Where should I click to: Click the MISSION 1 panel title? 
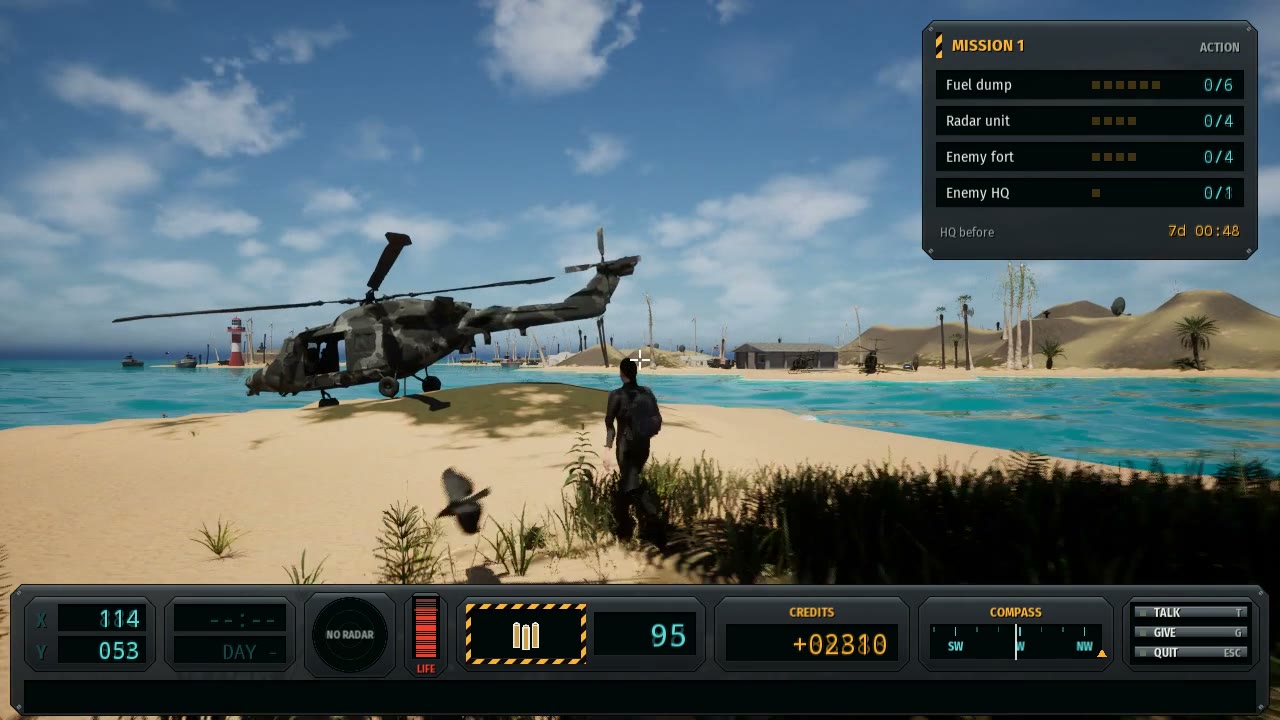click(988, 46)
